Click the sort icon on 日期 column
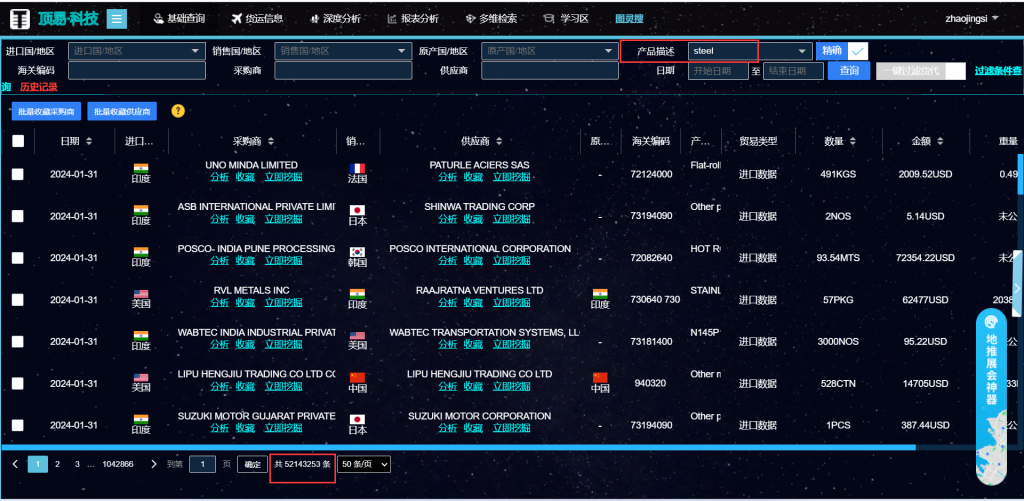Image resolution: width=1024 pixels, height=501 pixels. 89,142
